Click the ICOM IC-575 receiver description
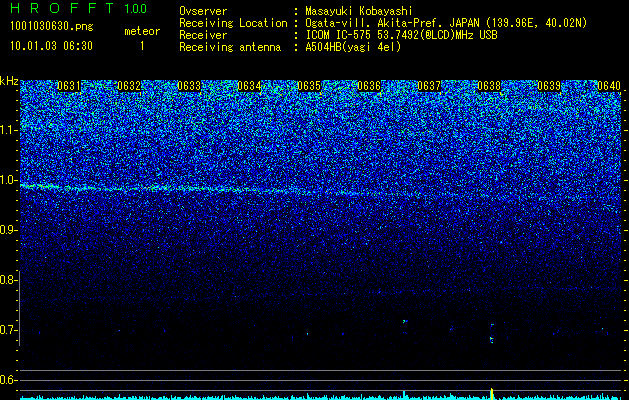Viewport: 629px width, 400px height. click(x=401, y=35)
